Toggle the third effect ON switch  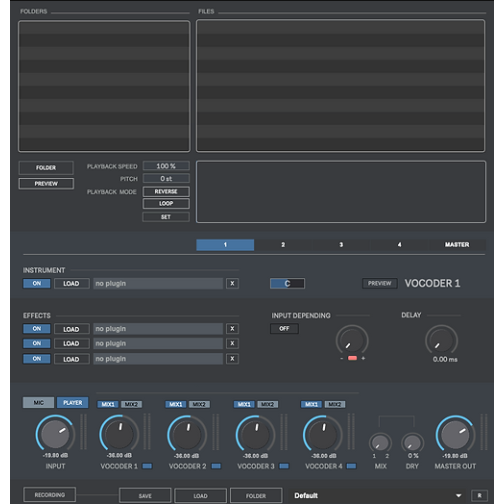tap(37, 359)
